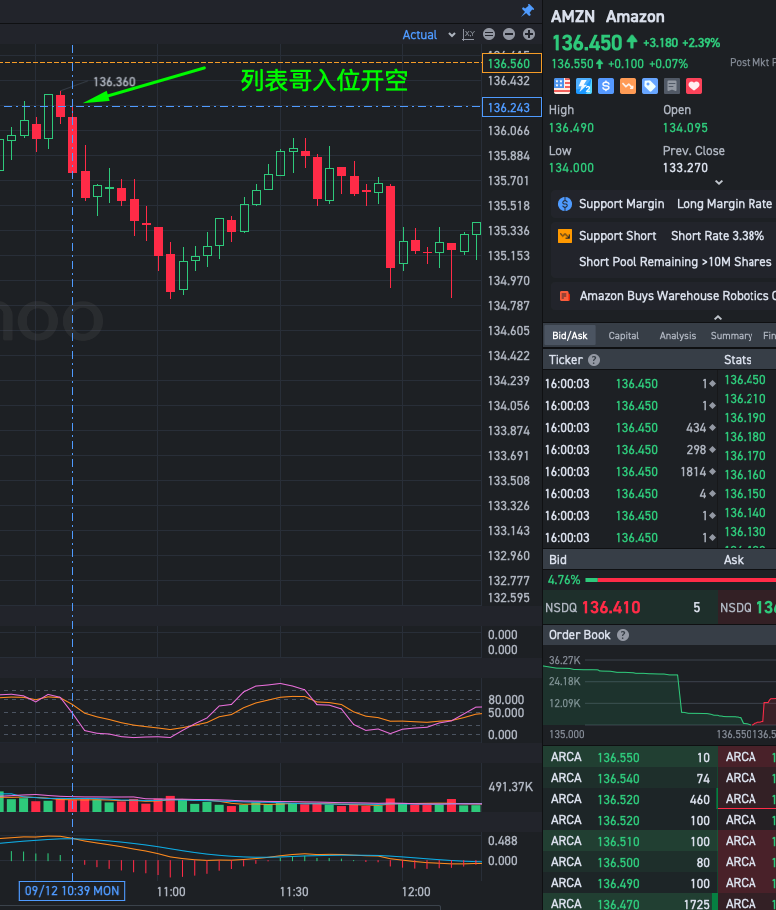Viewport: 776px width, 910px height.
Task: Click the US flag market icon
Action: (x=562, y=86)
